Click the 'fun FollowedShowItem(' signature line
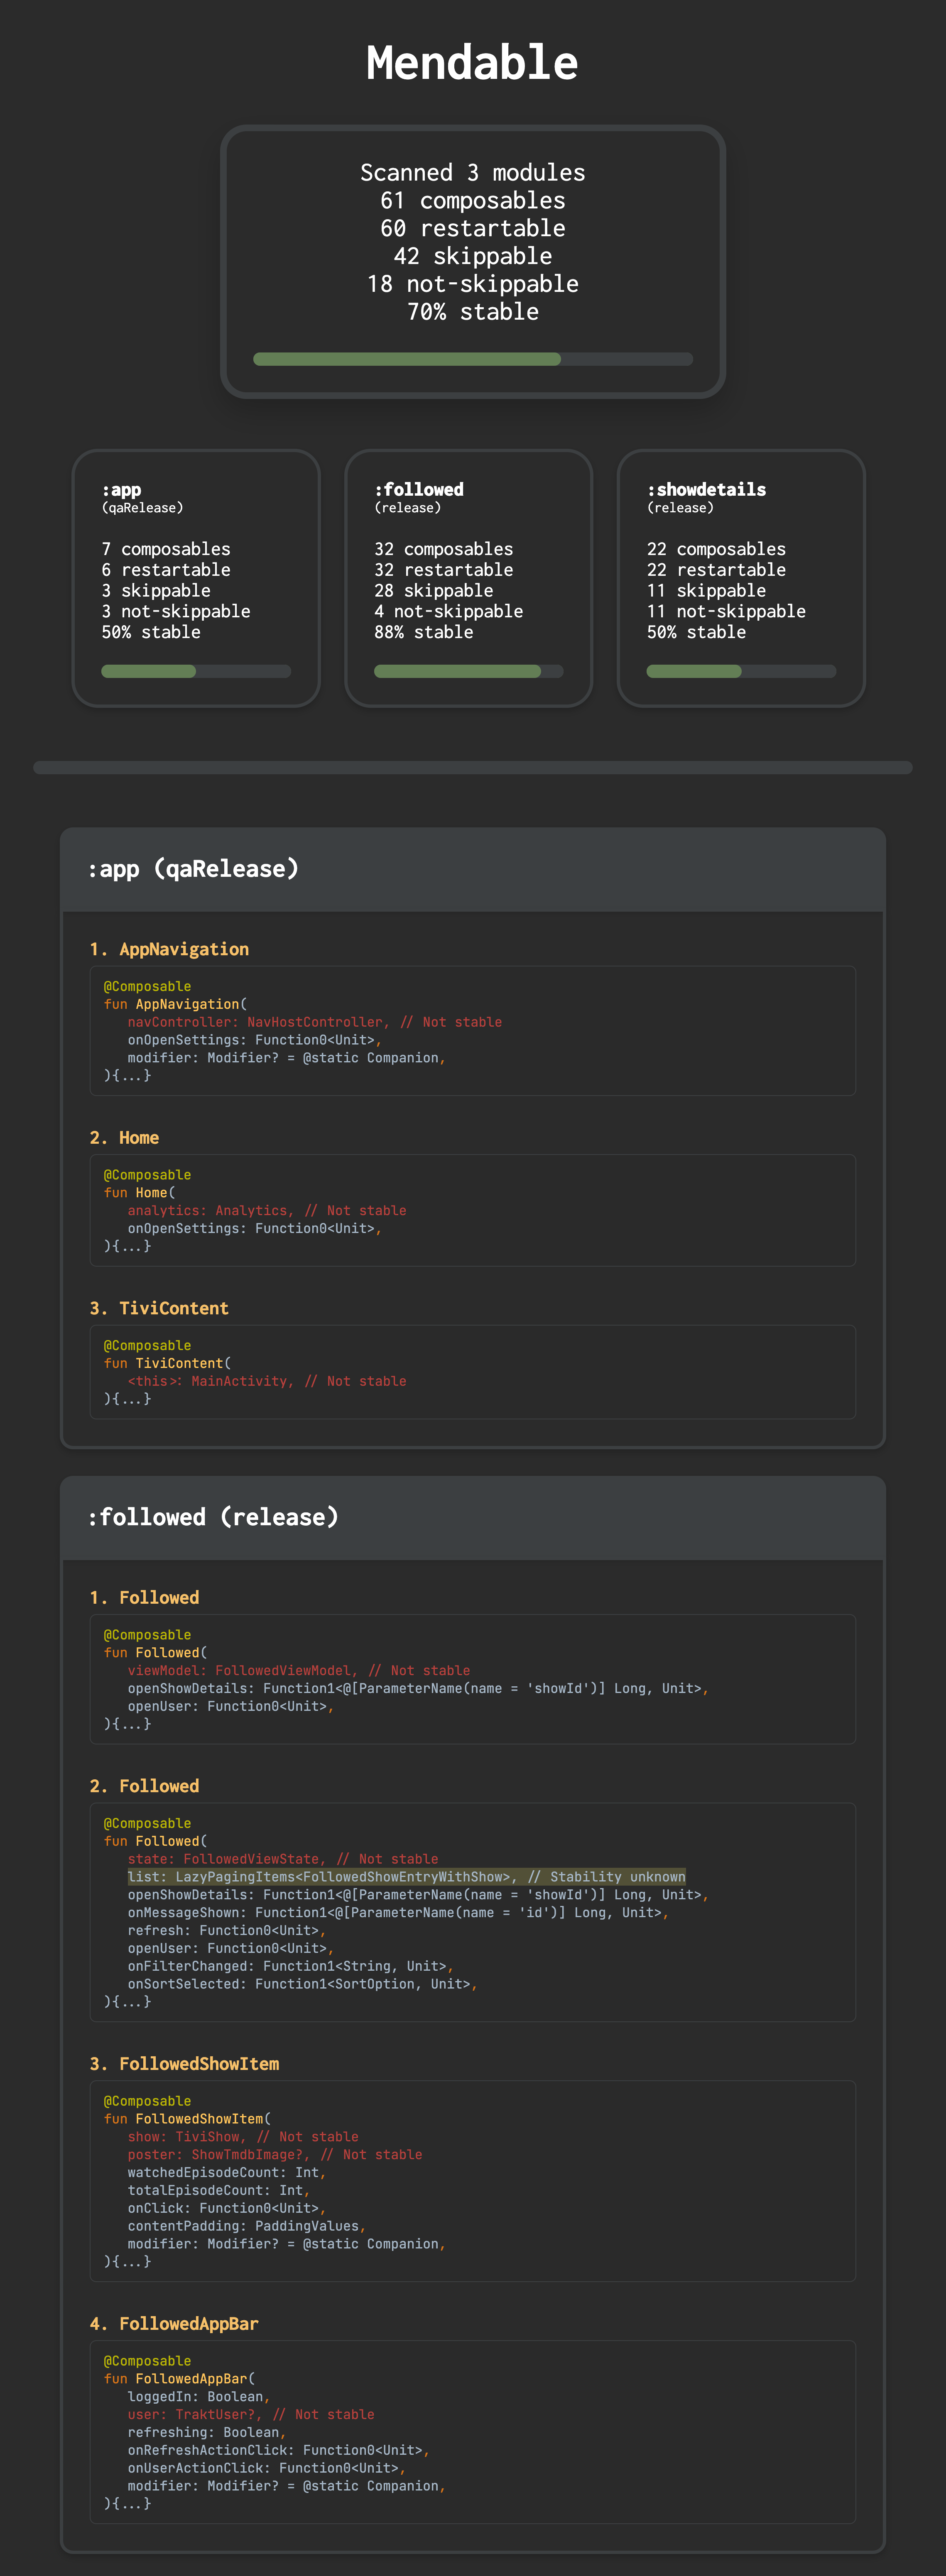The width and height of the screenshot is (946, 2576). coord(187,2119)
